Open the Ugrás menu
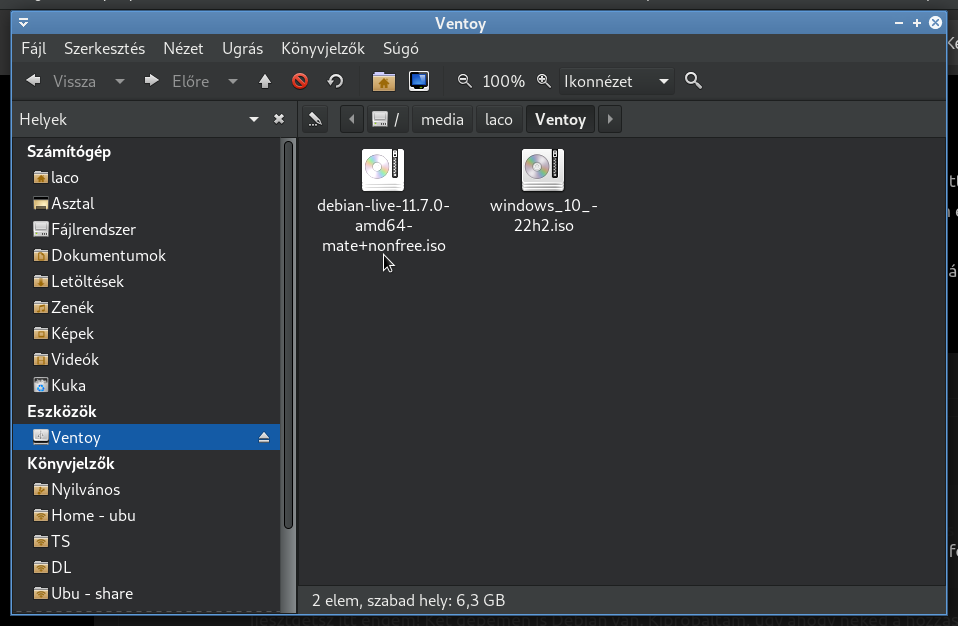The width and height of the screenshot is (958, 626). pos(243,49)
